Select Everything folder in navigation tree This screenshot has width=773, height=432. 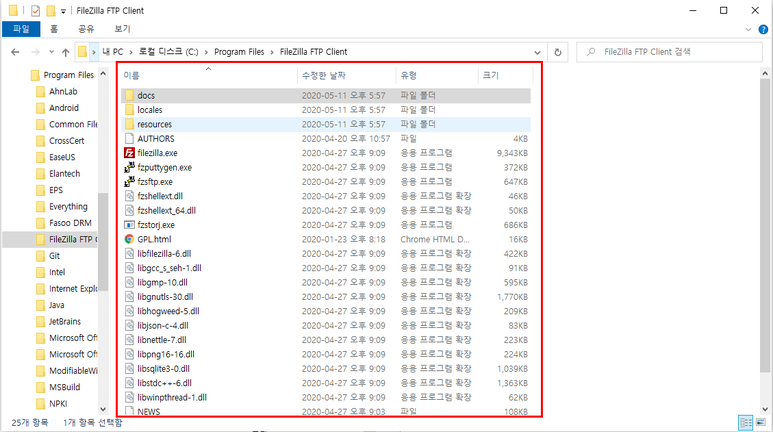68,206
